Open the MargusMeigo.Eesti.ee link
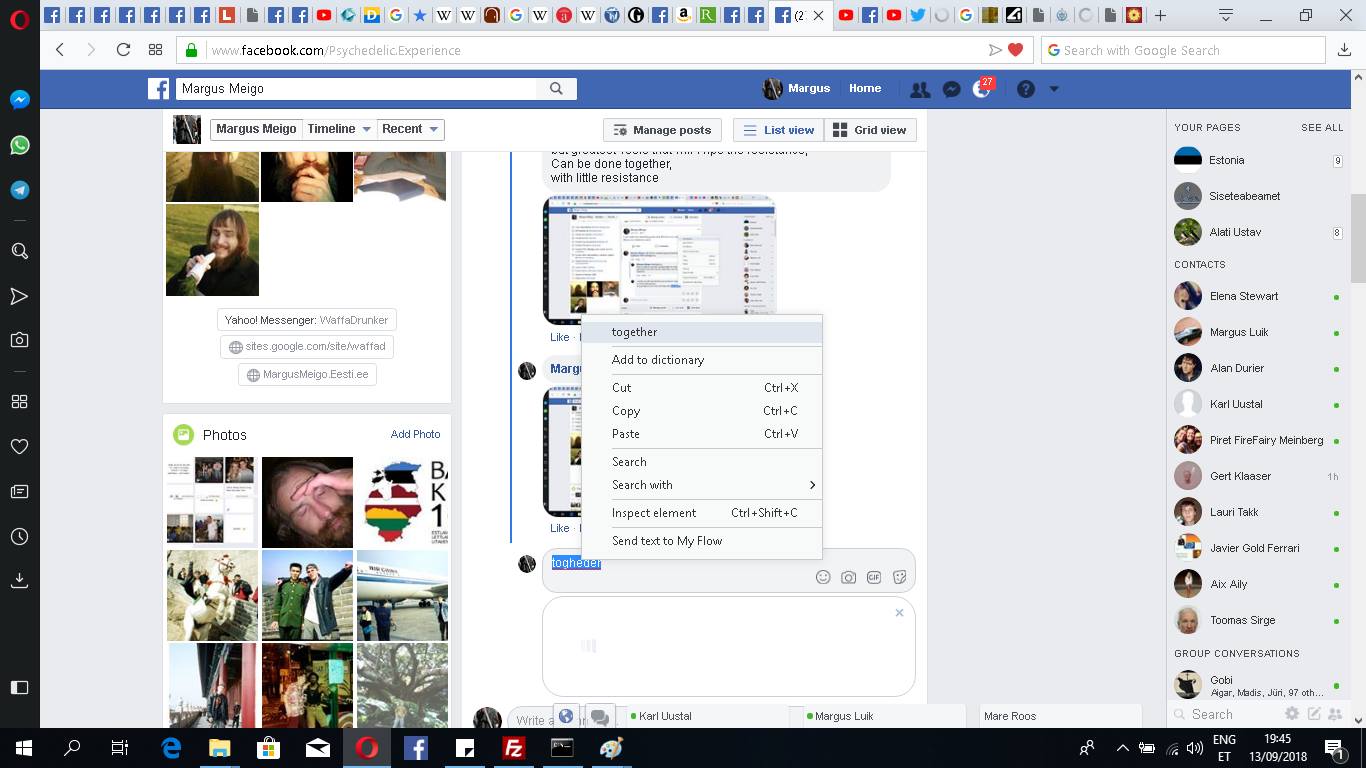The width and height of the screenshot is (1366, 768). (307, 375)
